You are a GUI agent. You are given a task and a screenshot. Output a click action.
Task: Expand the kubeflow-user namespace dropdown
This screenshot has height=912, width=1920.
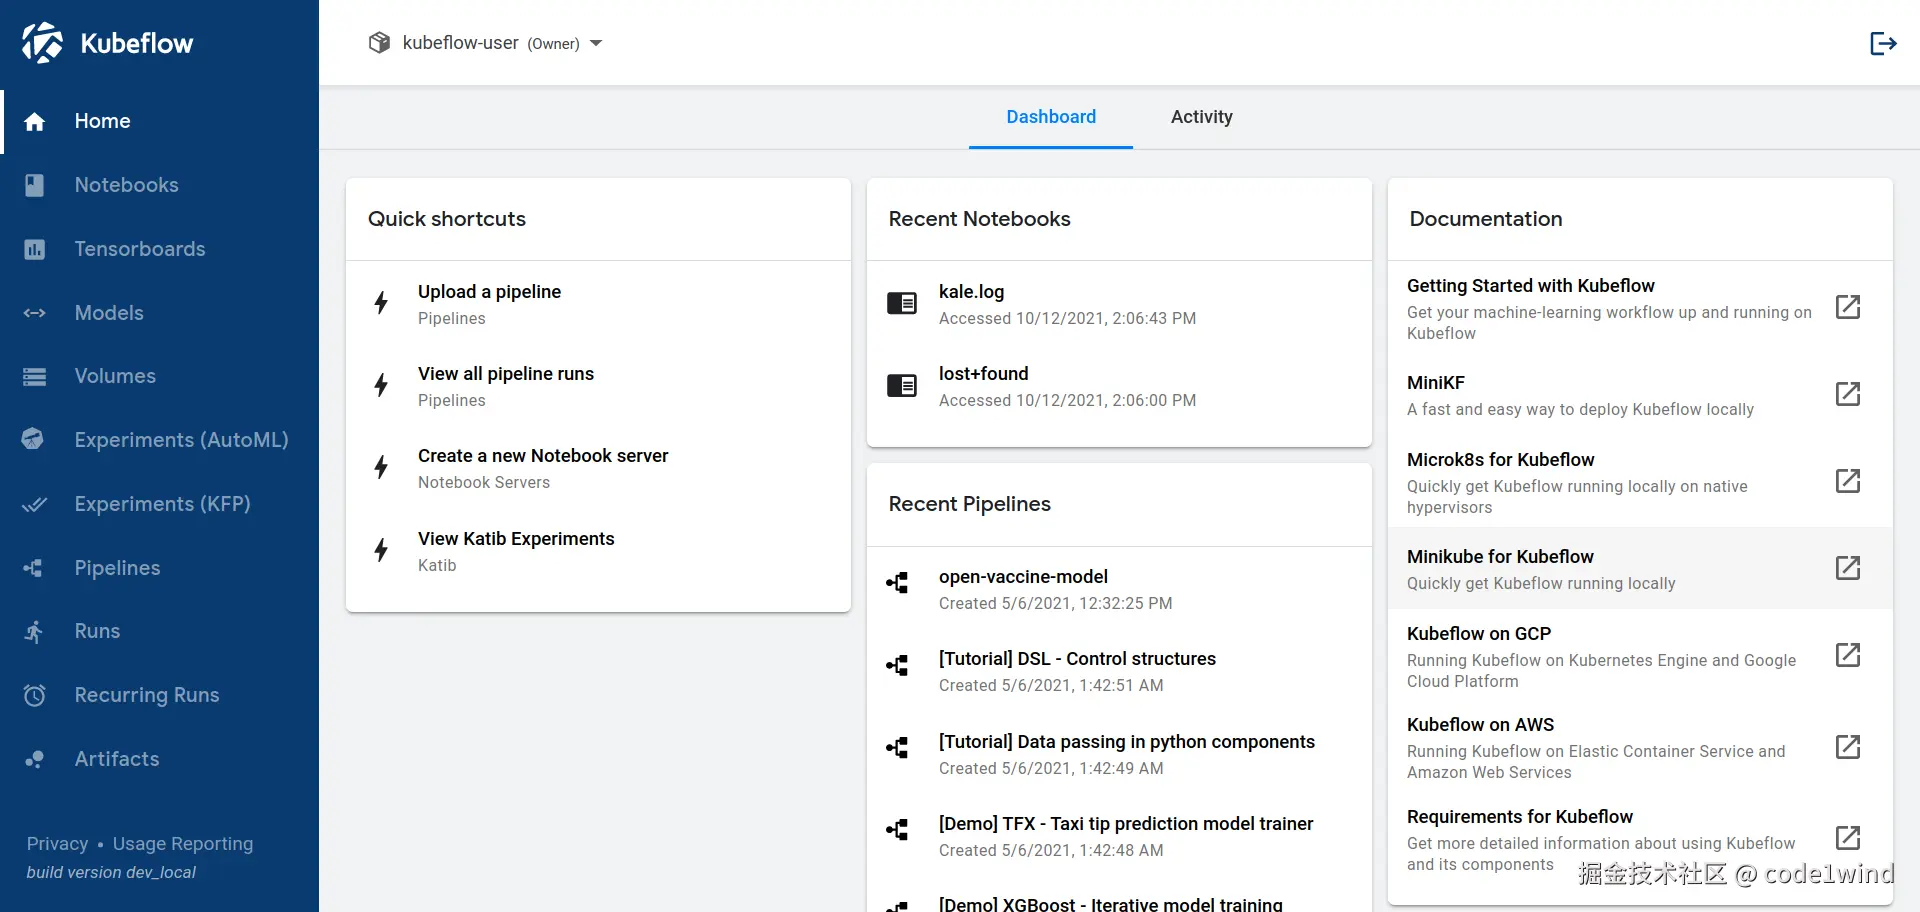pyautogui.click(x=596, y=43)
